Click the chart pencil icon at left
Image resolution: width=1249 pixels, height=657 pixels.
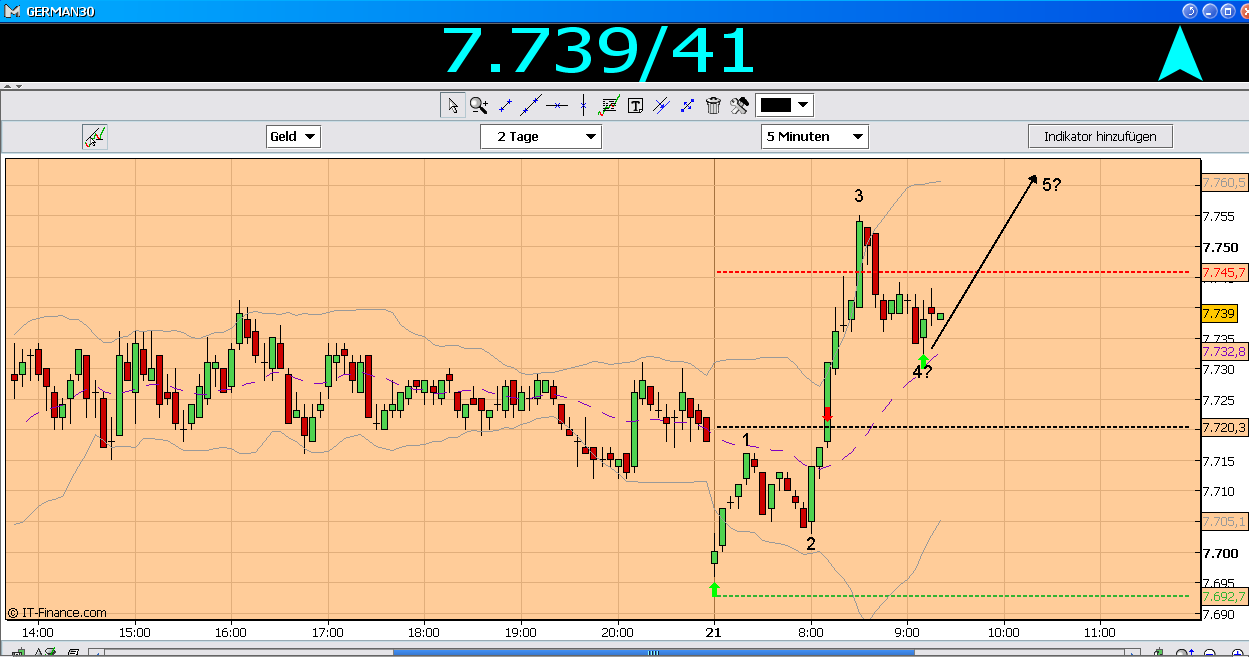(95, 137)
